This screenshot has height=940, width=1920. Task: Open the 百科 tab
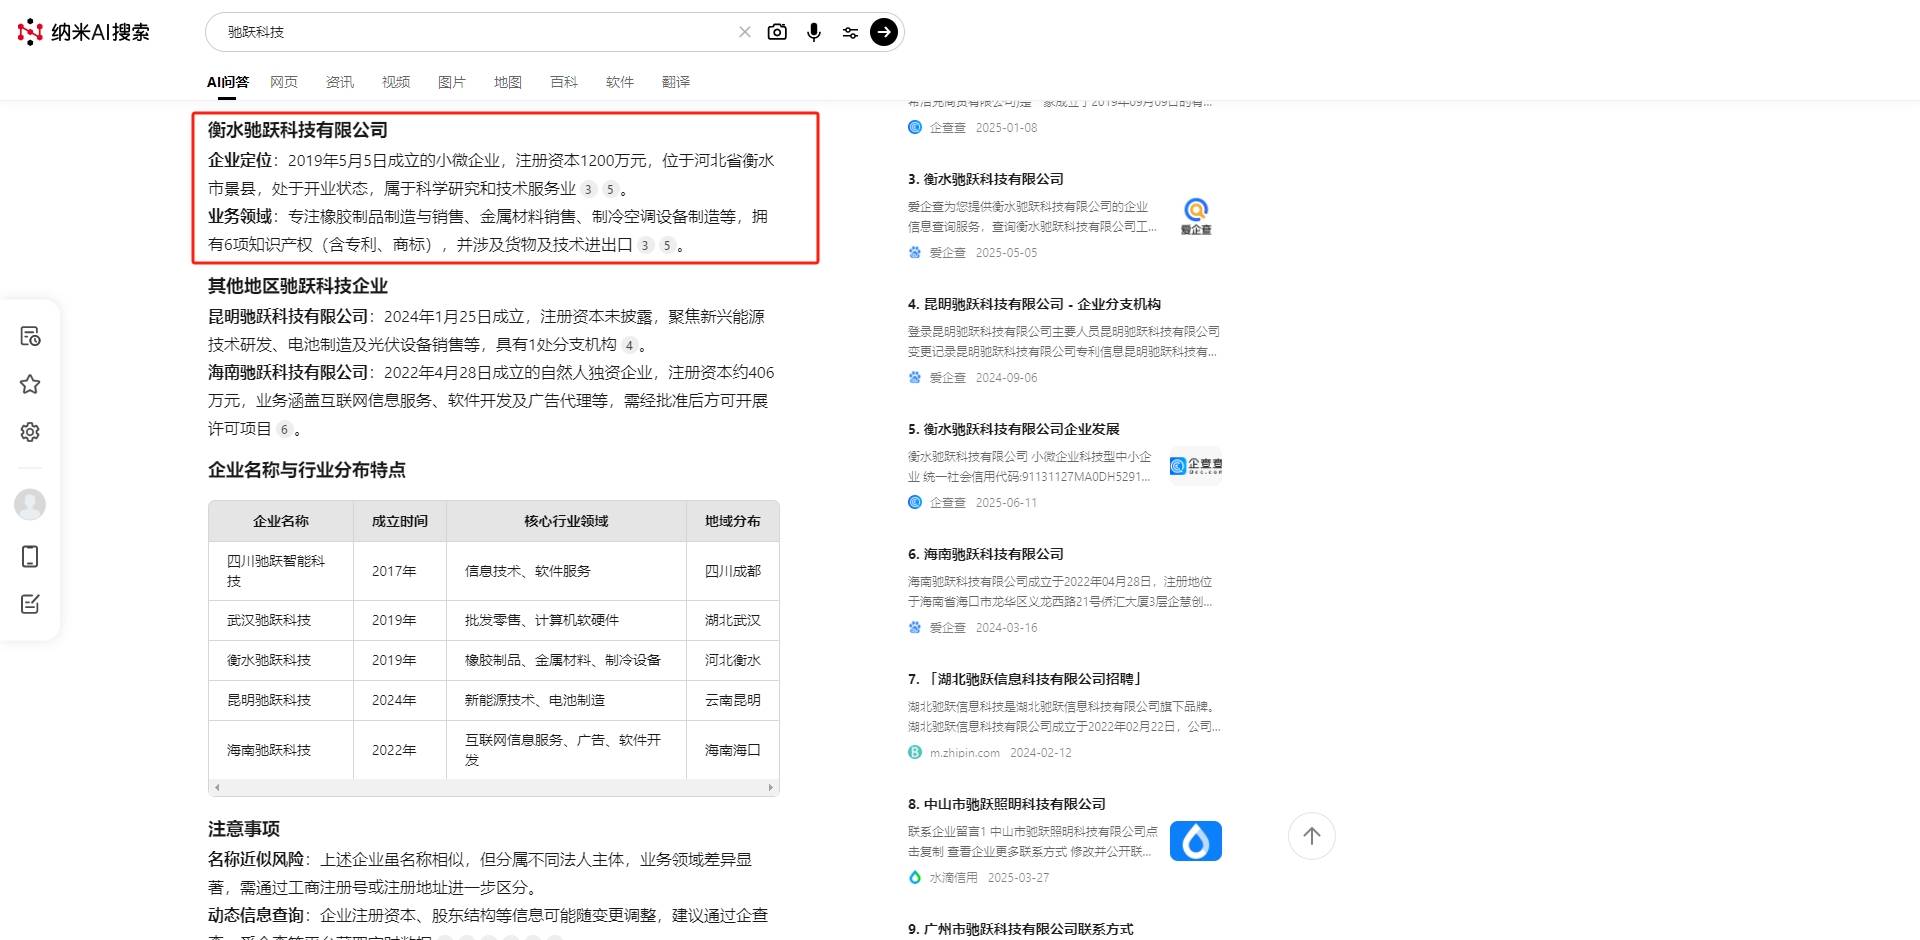pos(564,82)
